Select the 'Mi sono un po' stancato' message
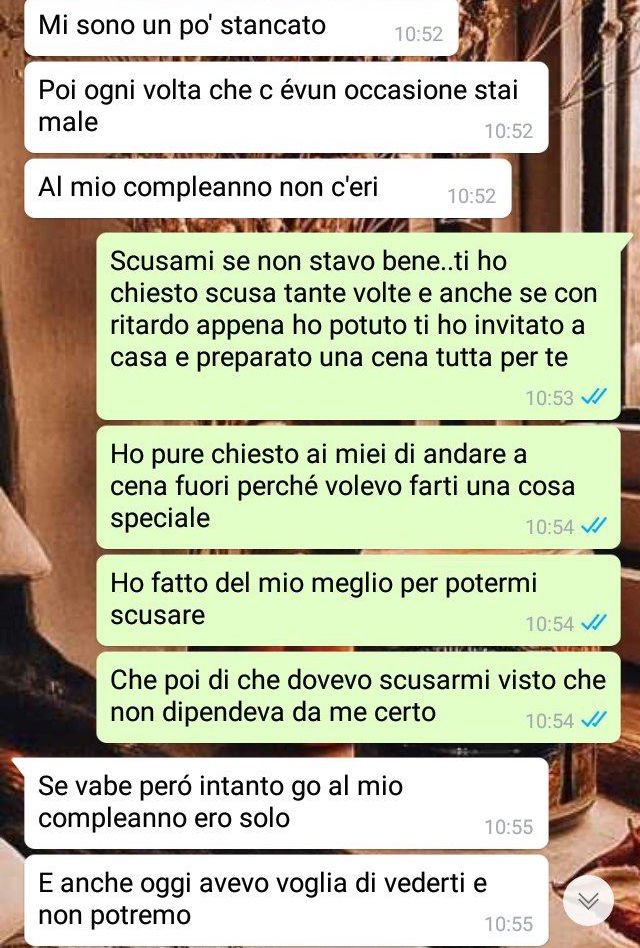The width and height of the screenshot is (640, 948). click(241, 28)
